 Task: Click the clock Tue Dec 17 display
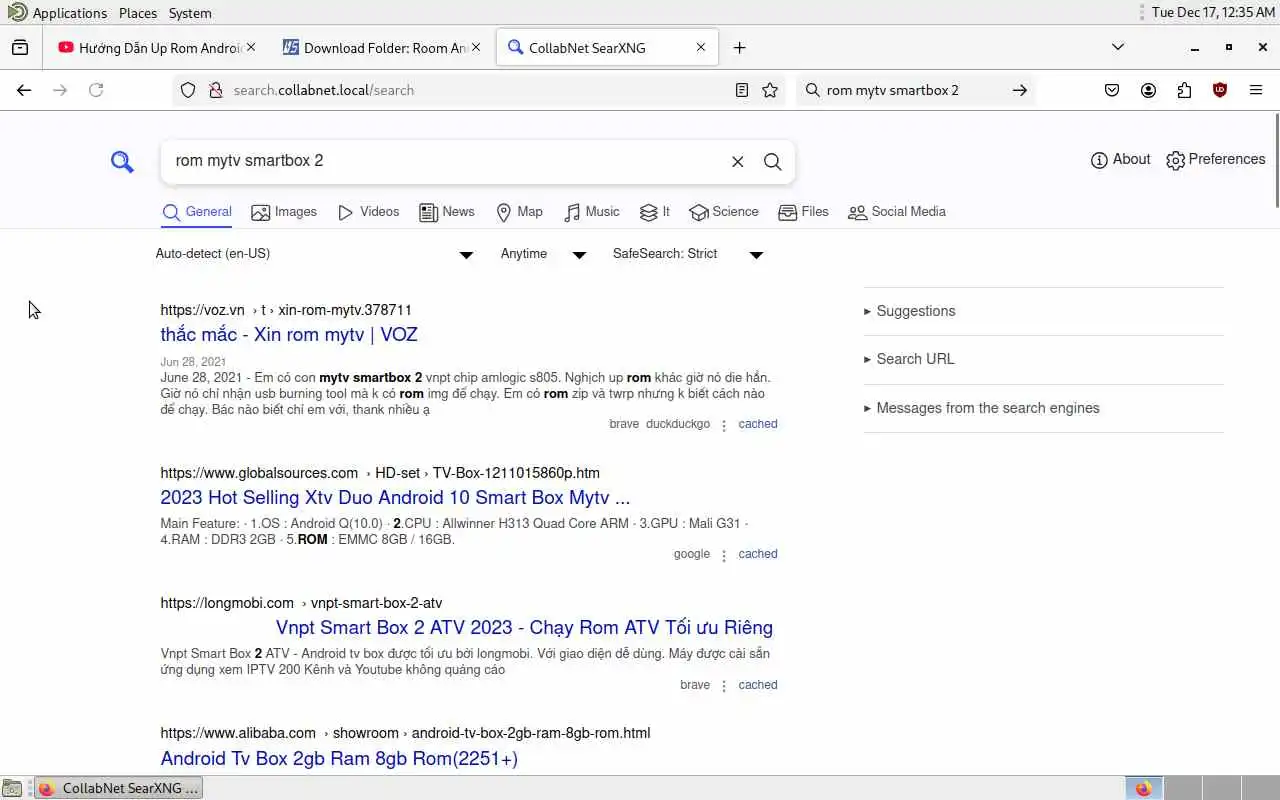click(x=1213, y=13)
